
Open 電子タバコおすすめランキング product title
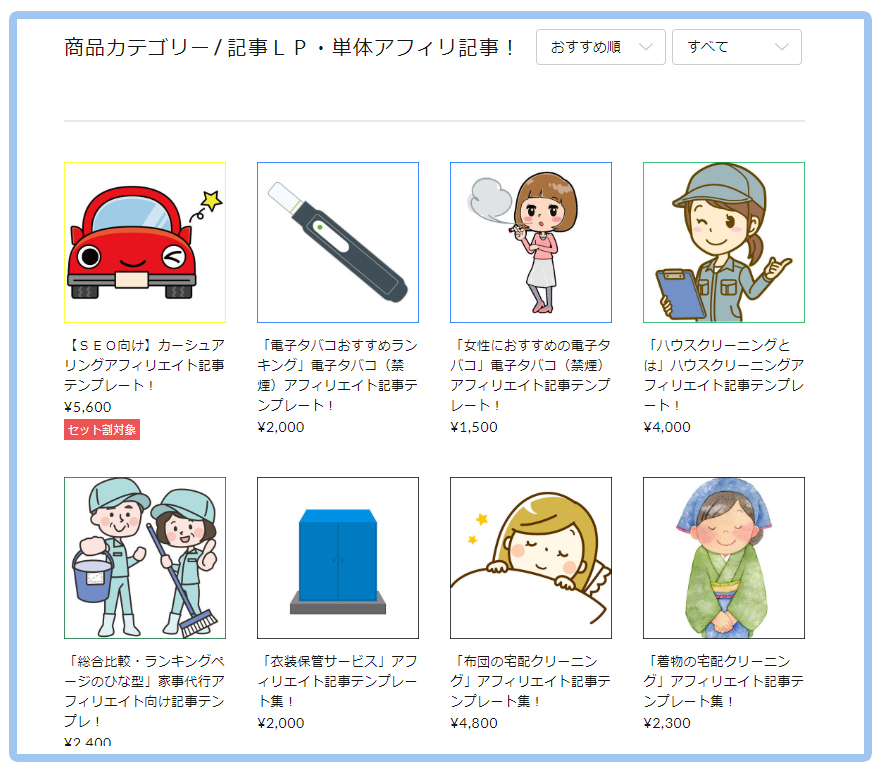point(338,375)
